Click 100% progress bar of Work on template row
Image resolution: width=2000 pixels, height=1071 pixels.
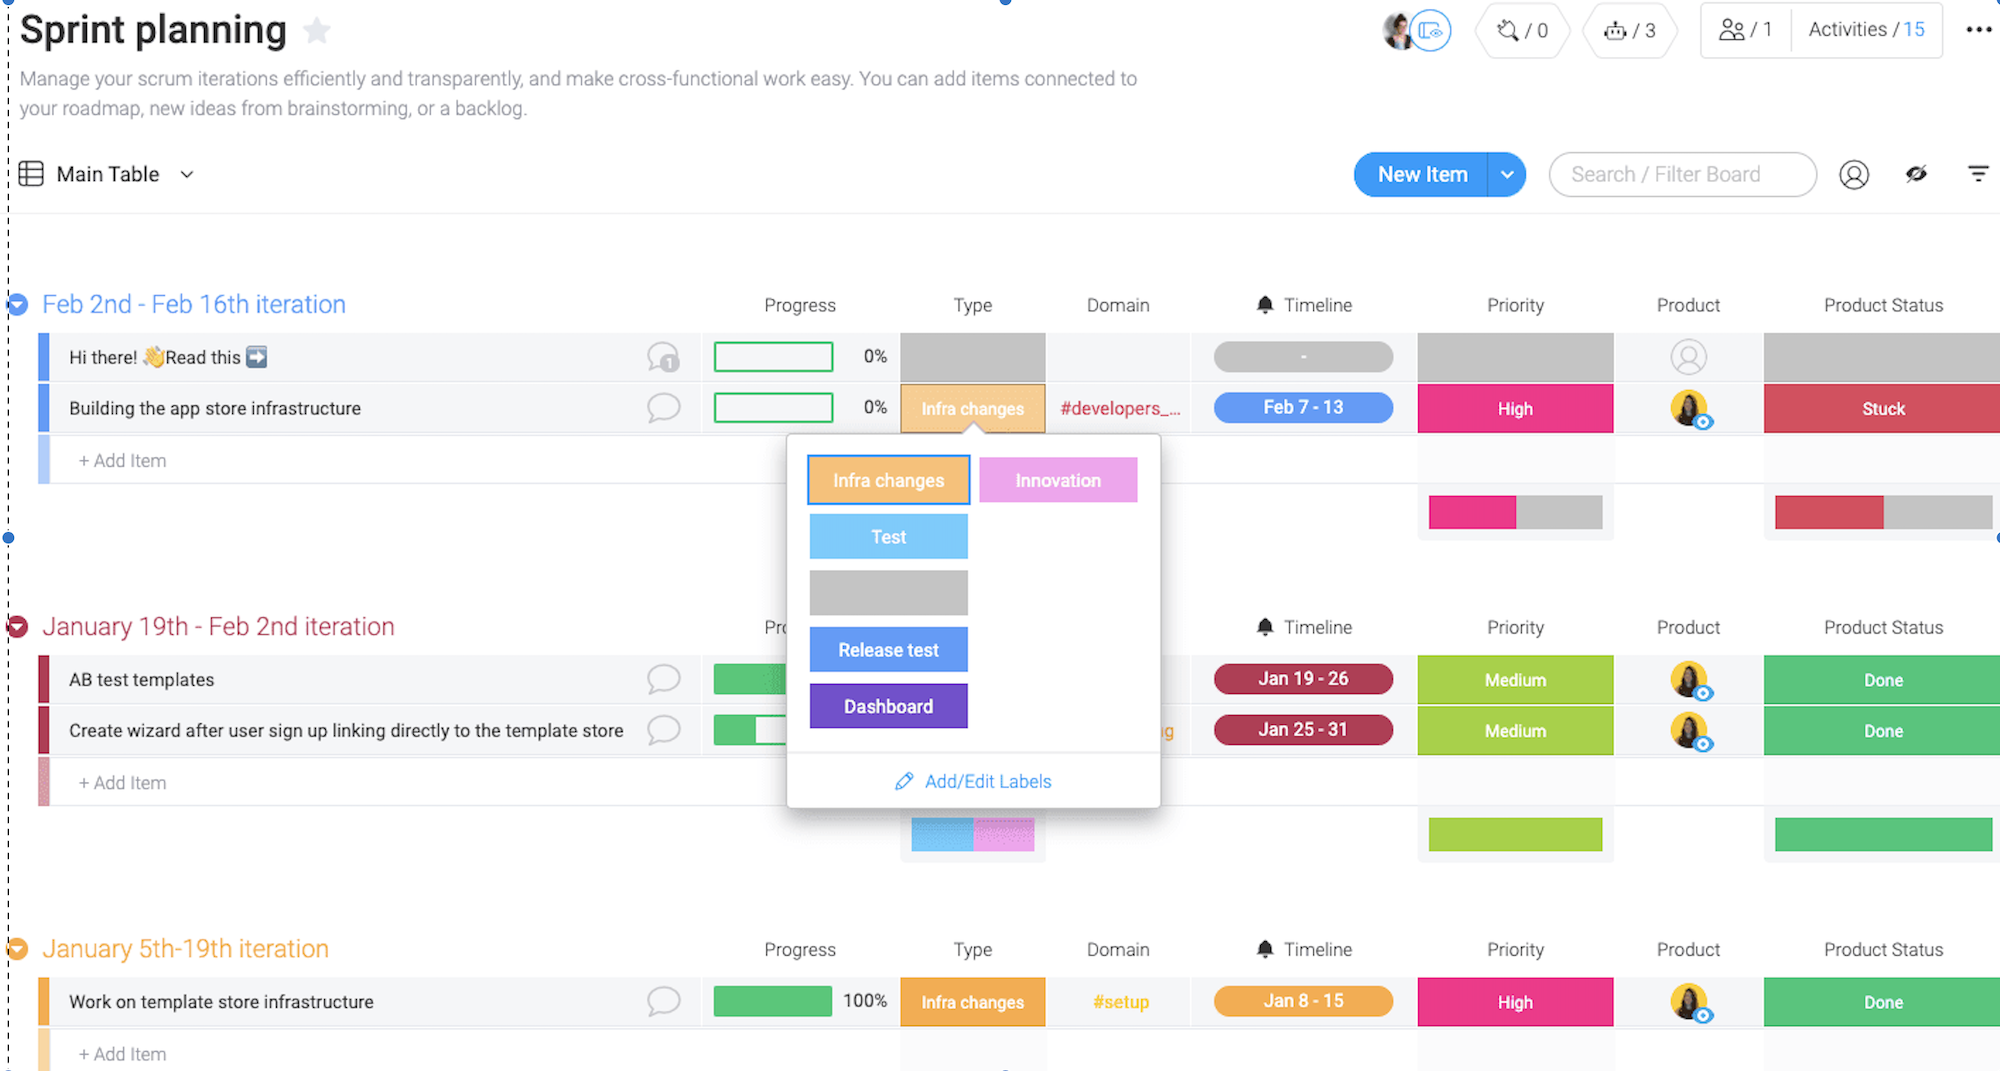pyautogui.click(x=773, y=1000)
